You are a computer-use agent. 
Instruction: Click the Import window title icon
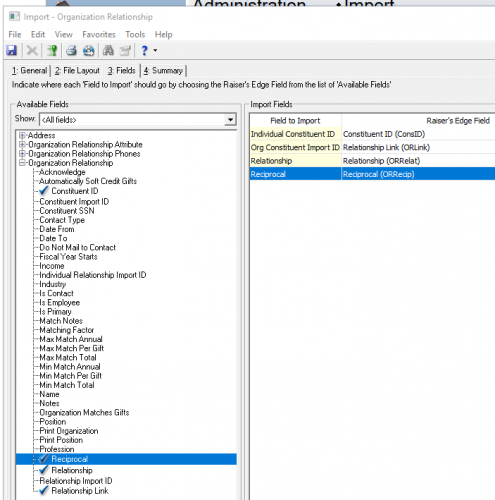pos(14,16)
